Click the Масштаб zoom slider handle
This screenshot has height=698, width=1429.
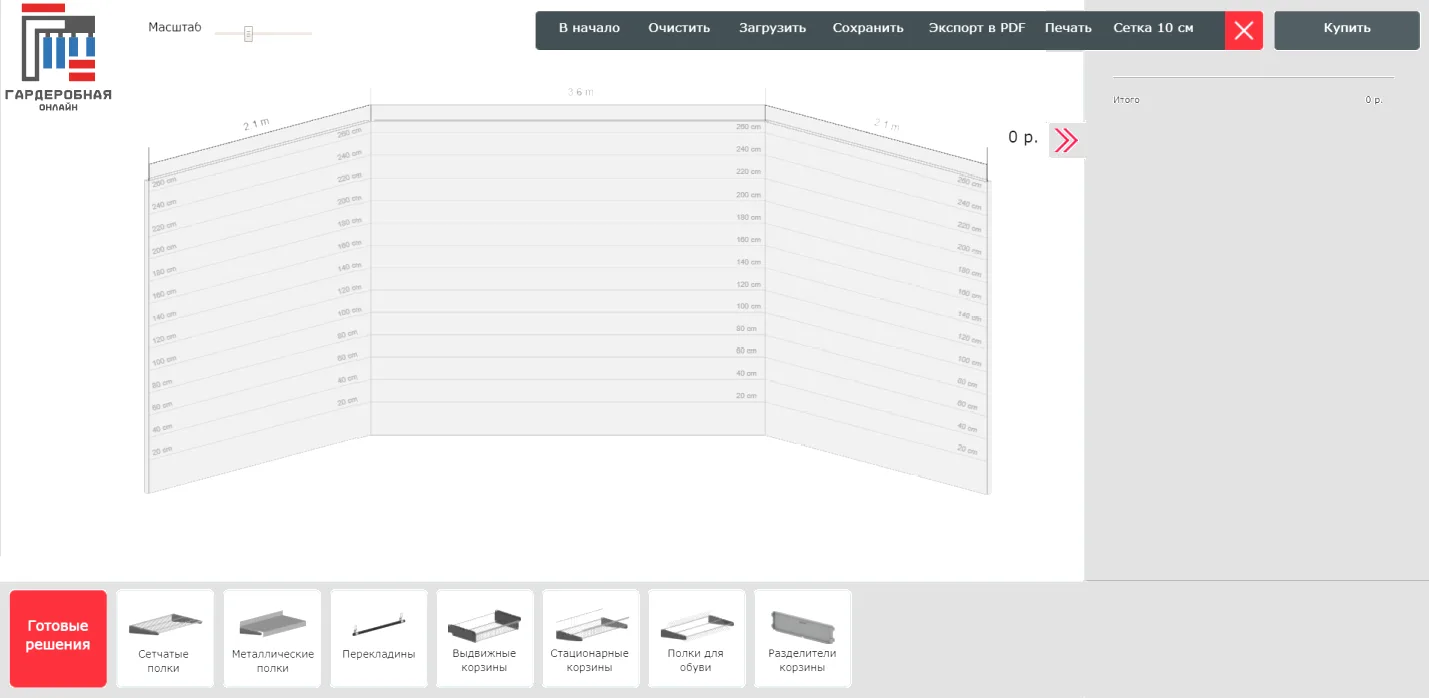[248, 33]
